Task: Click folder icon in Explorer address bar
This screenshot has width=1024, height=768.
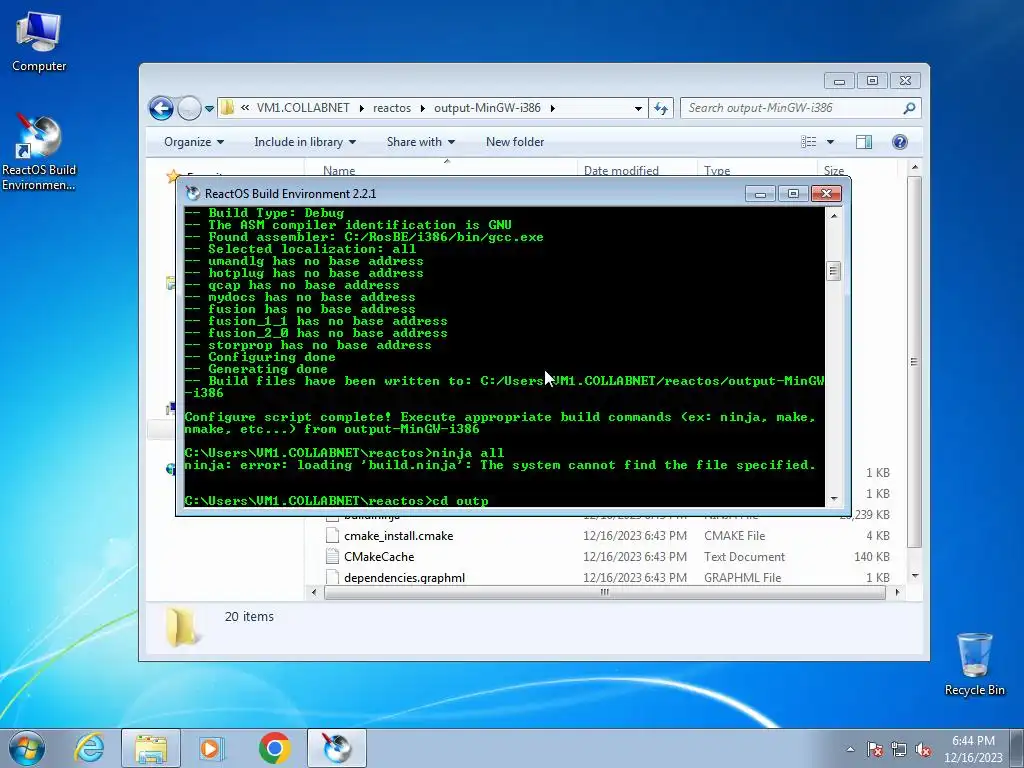Action: click(x=227, y=108)
